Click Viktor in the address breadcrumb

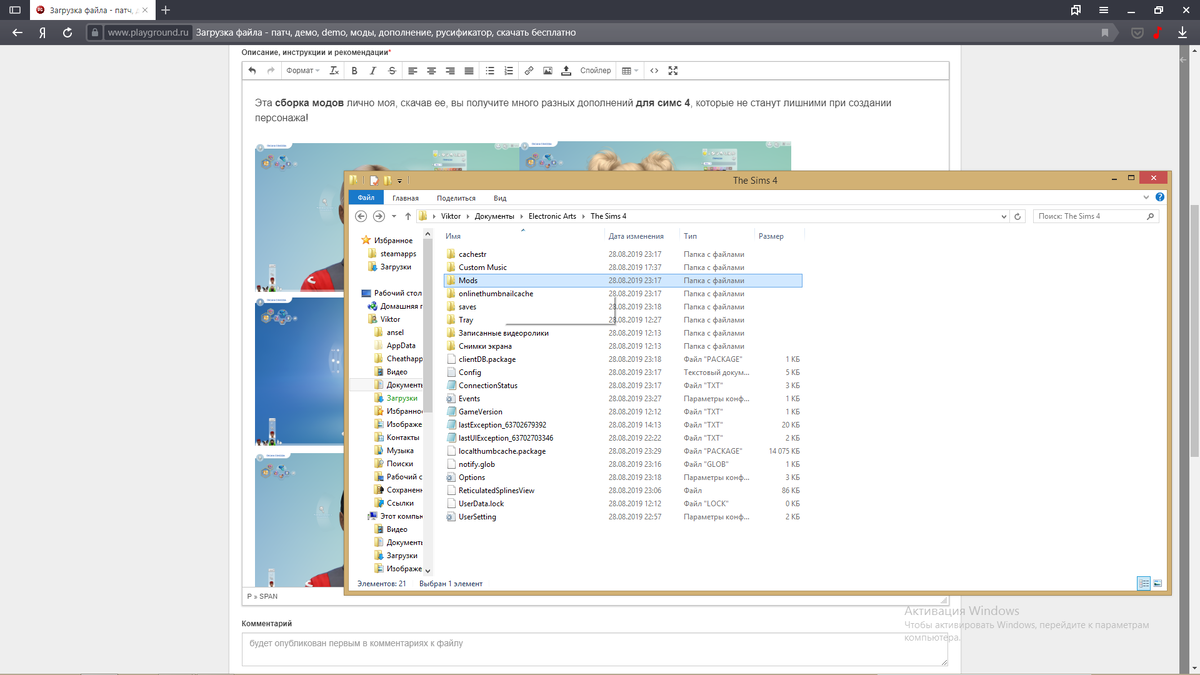point(451,216)
